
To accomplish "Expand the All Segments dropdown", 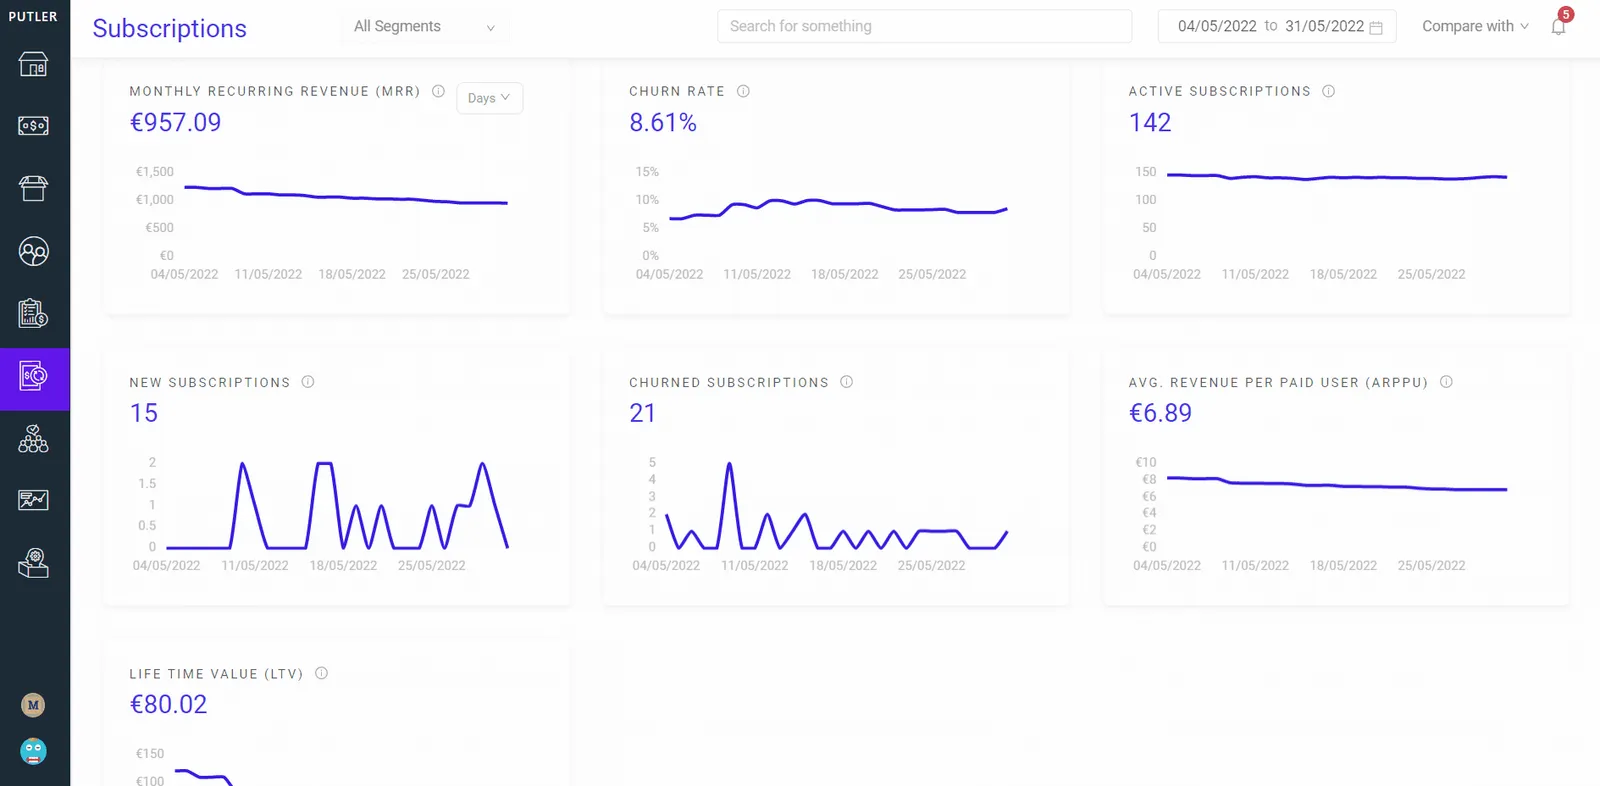I will point(424,26).
